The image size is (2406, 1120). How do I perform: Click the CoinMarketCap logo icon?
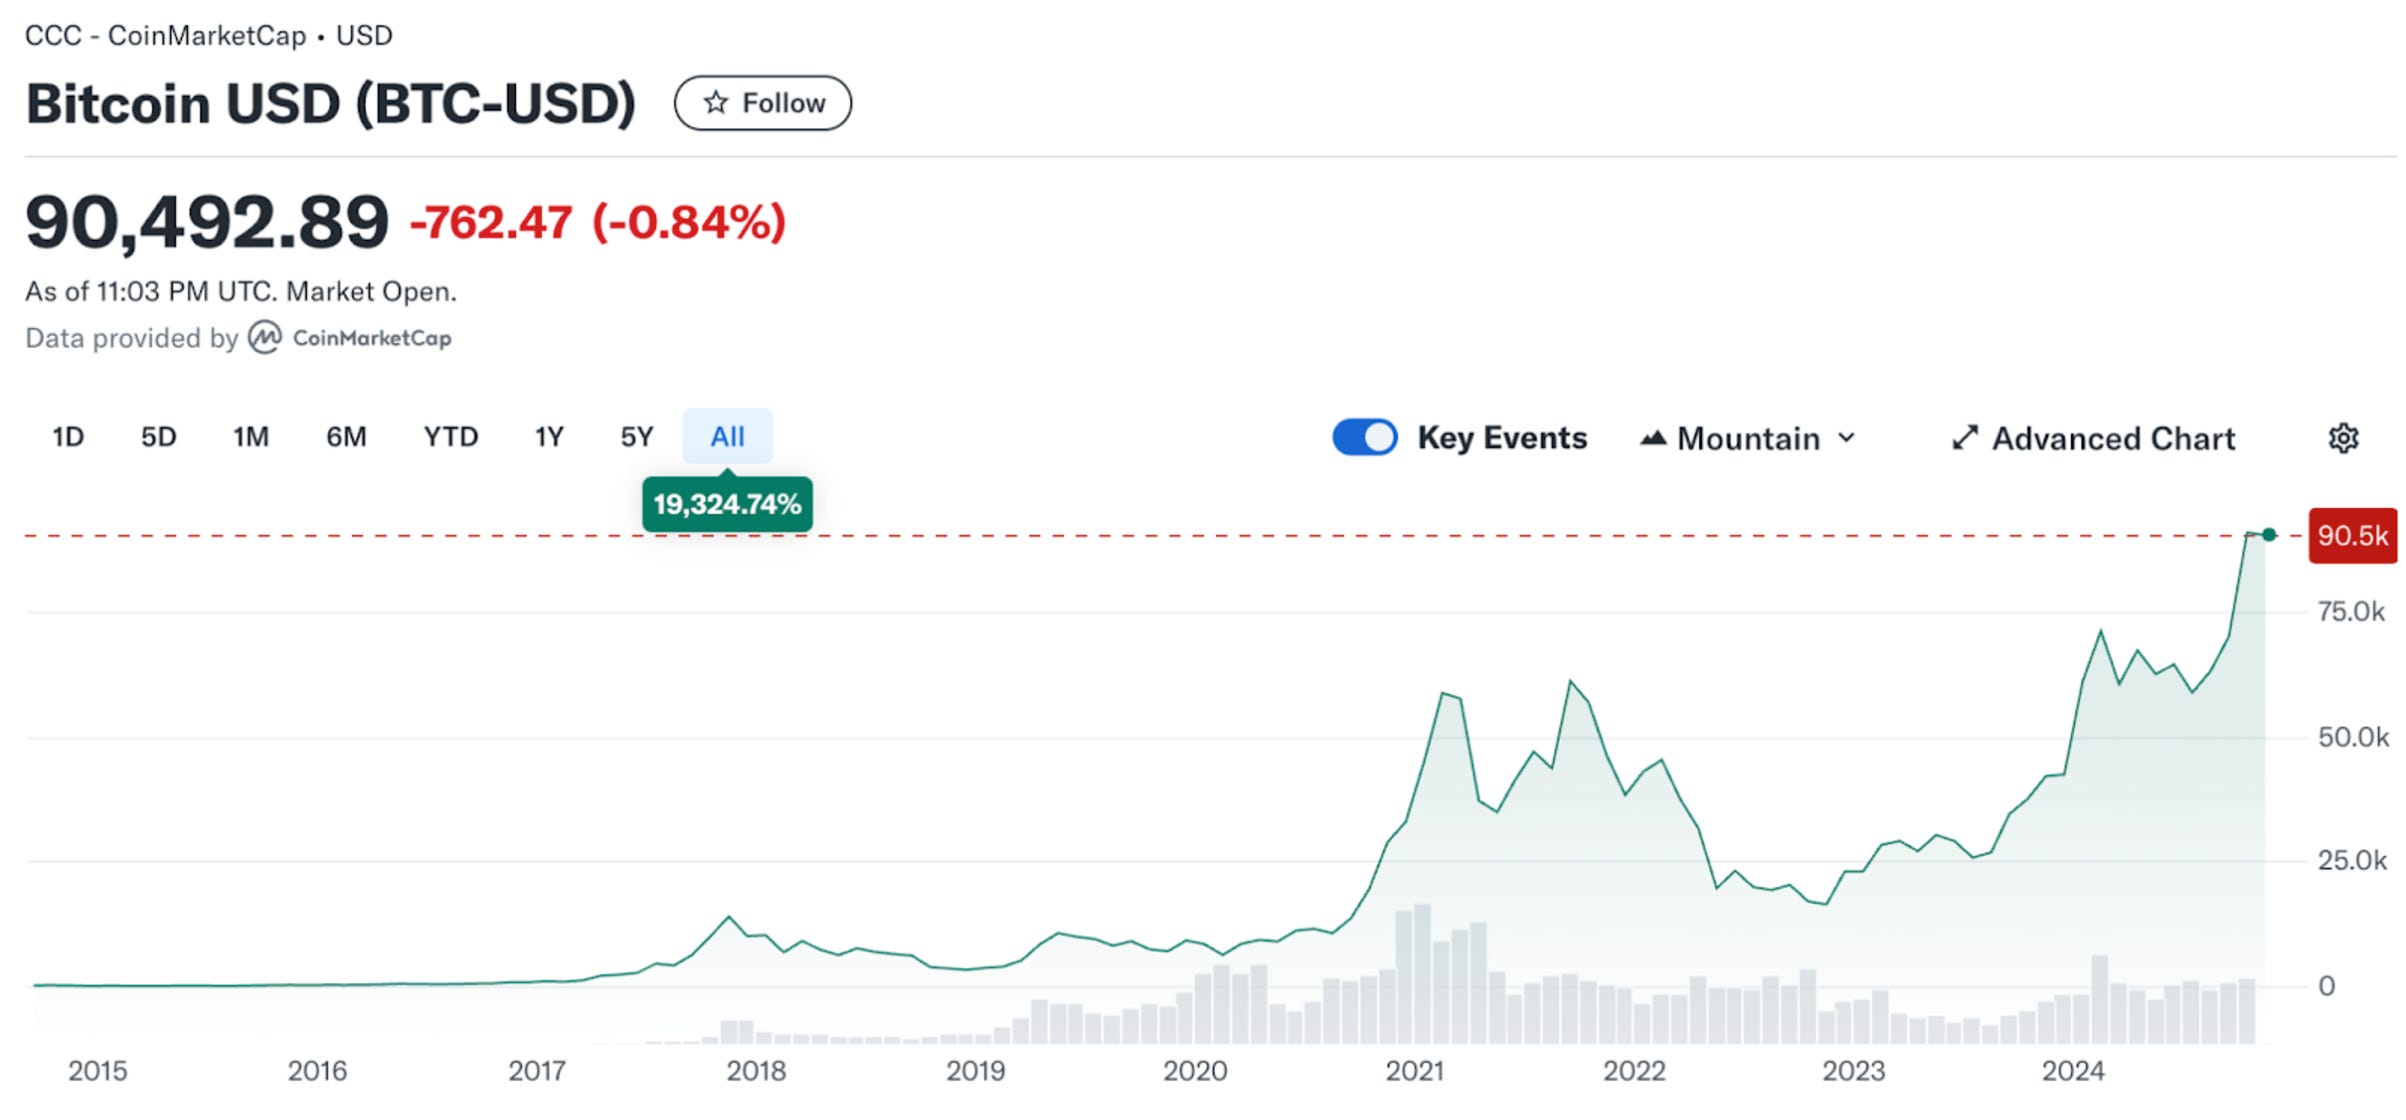pyautogui.click(x=265, y=338)
